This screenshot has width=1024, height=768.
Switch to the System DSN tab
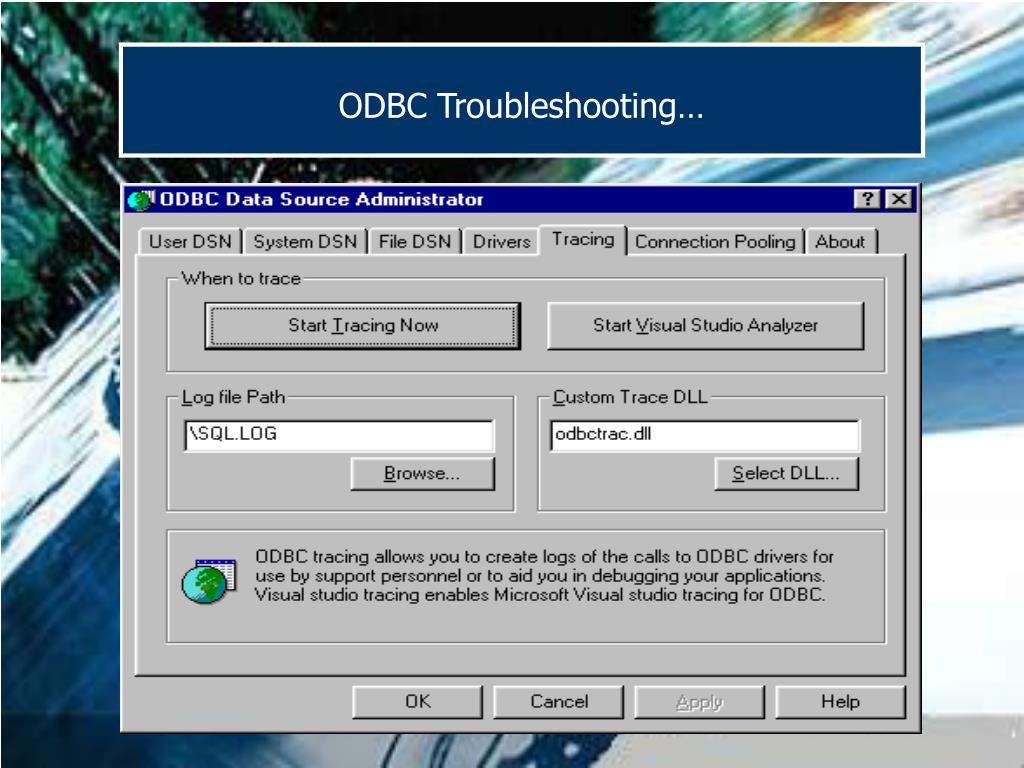[305, 242]
